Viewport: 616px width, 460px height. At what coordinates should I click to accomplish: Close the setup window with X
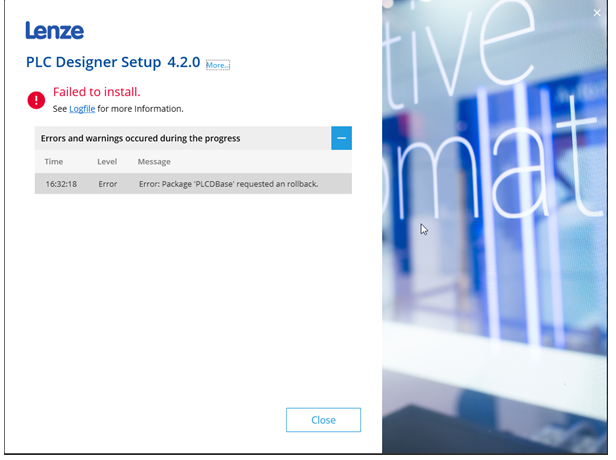coord(597,13)
